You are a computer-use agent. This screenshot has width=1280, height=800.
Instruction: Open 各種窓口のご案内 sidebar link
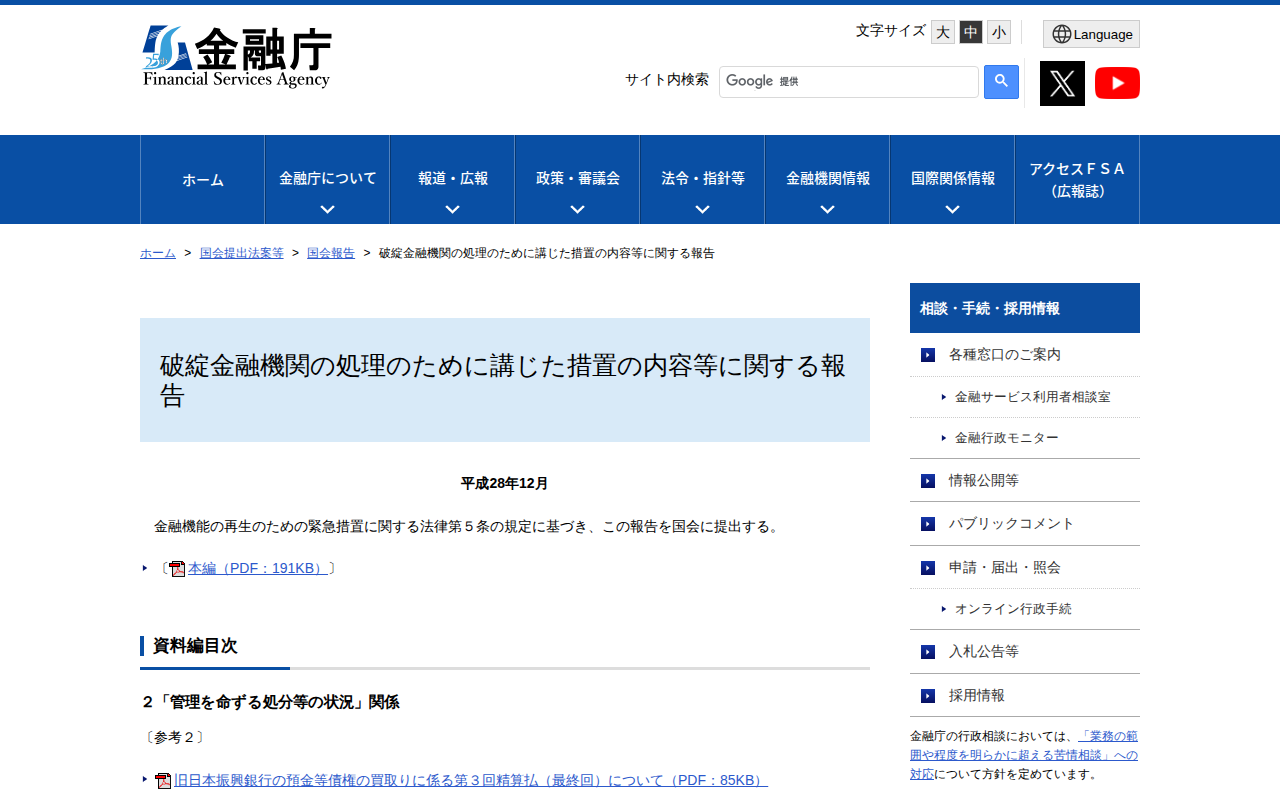coord(1005,355)
